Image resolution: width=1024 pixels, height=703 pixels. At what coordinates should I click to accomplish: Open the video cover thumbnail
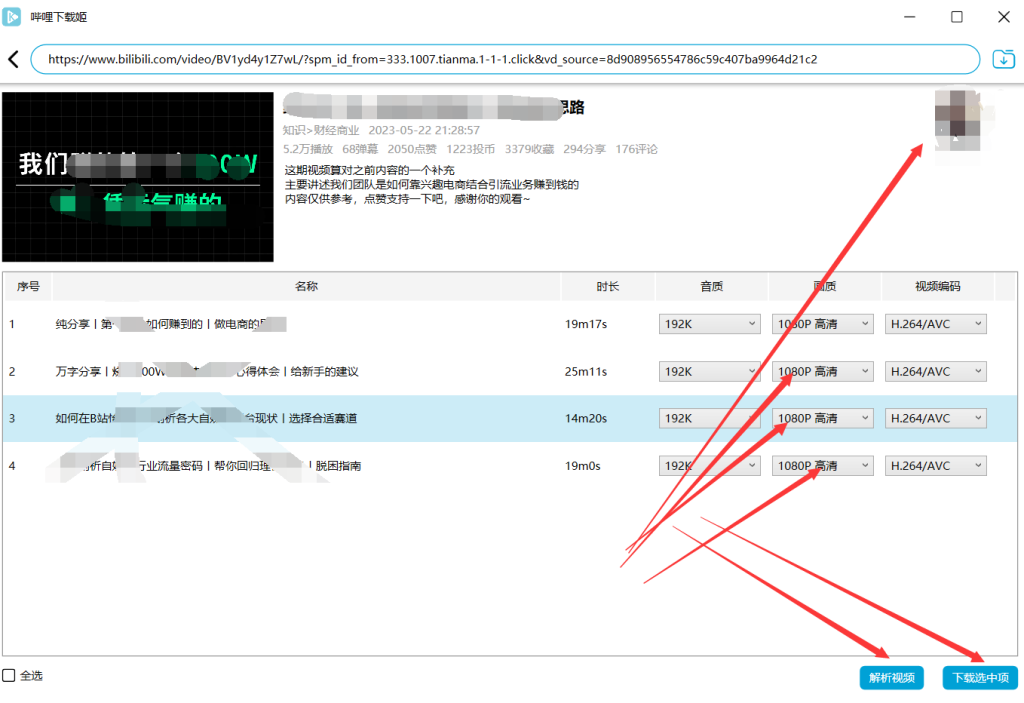point(138,177)
